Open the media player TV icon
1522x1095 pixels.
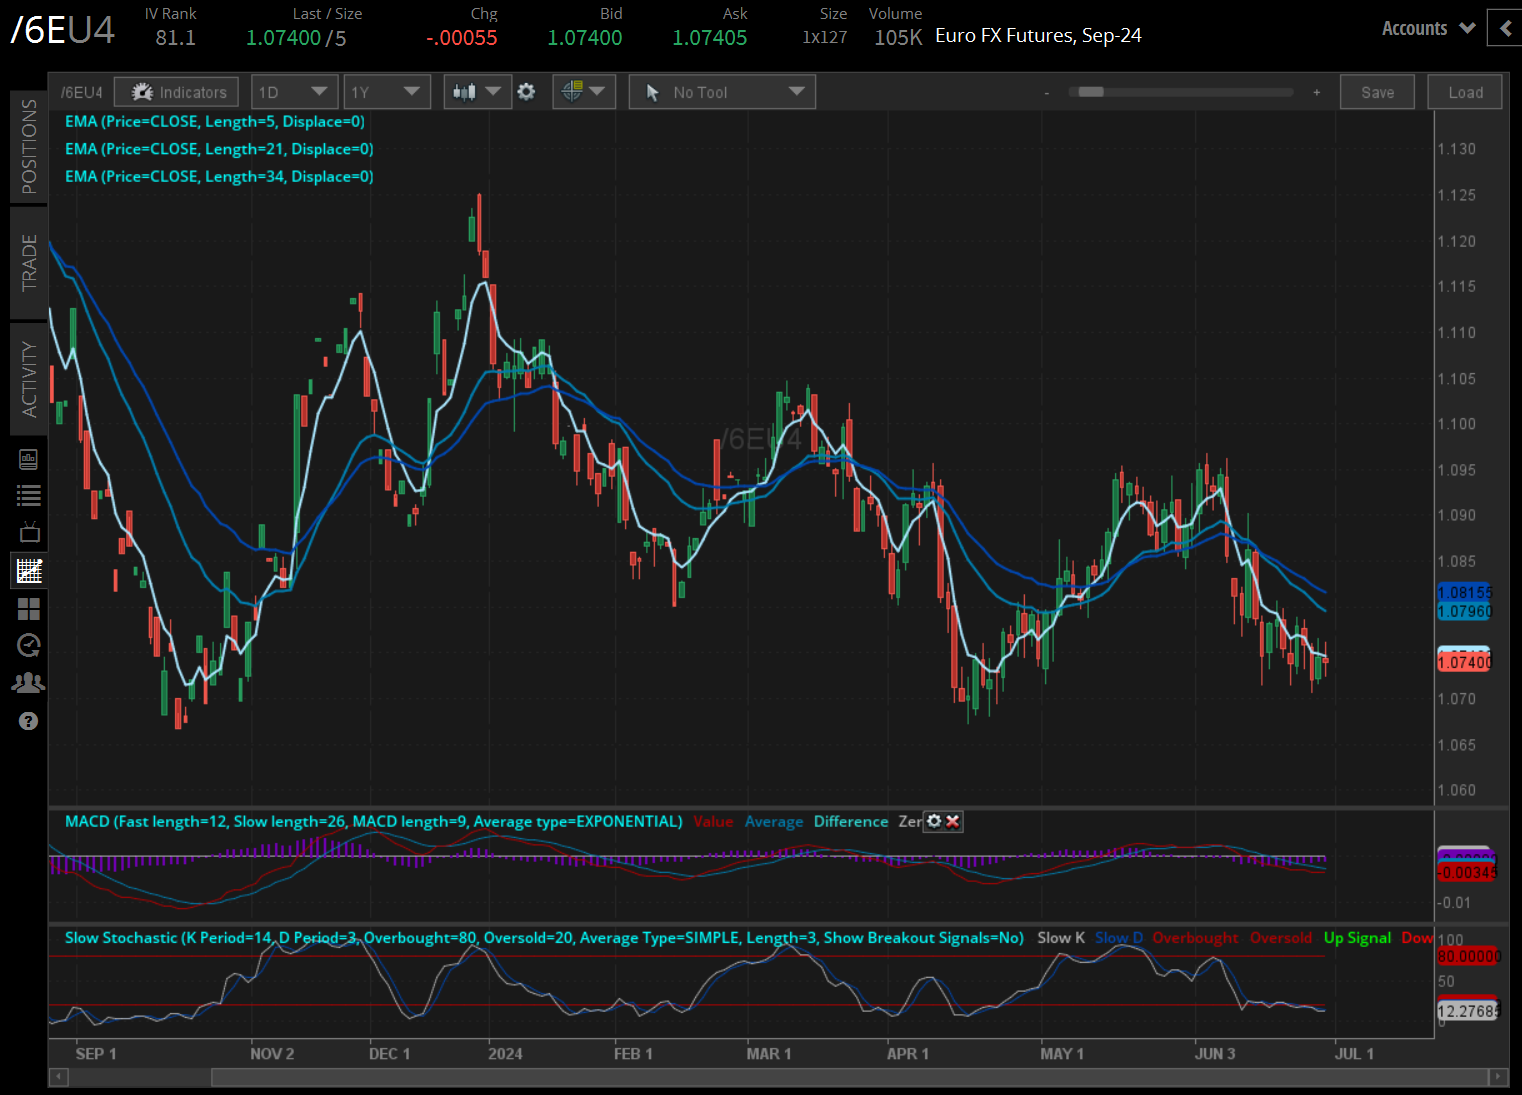pyautogui.click(x=28, y=531)
